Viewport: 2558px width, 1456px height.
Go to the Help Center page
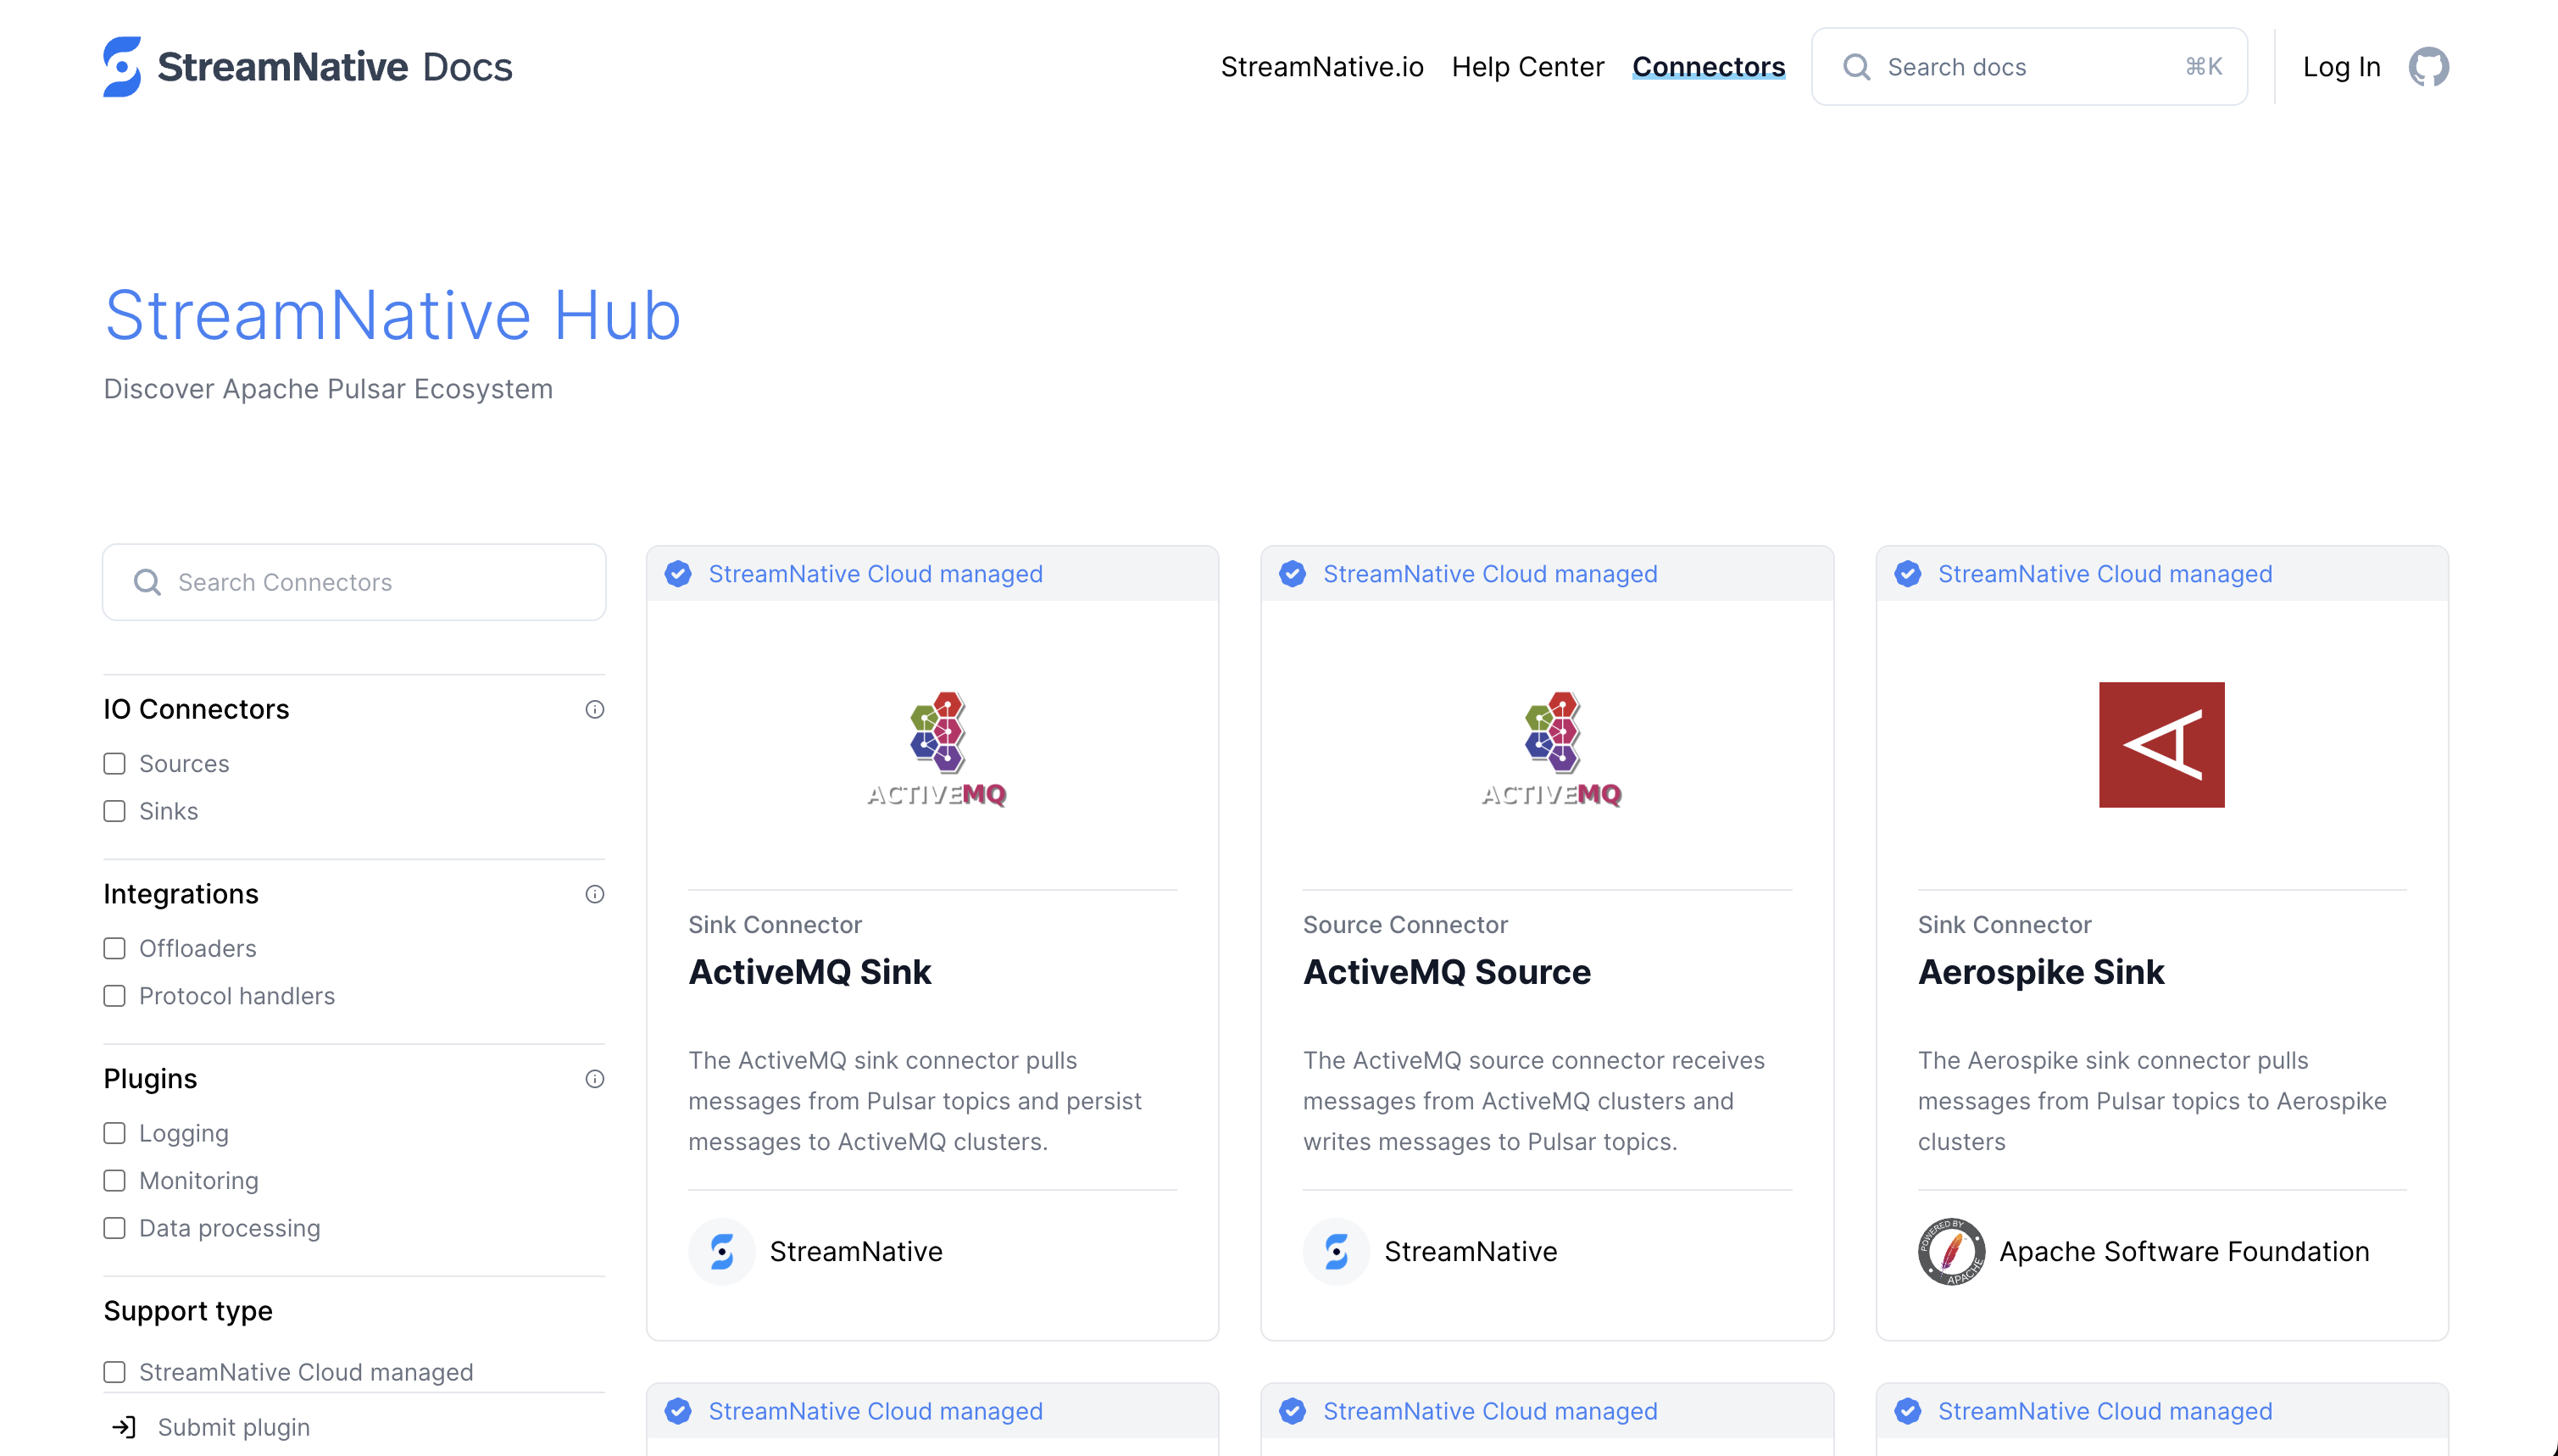point(1527,66)
